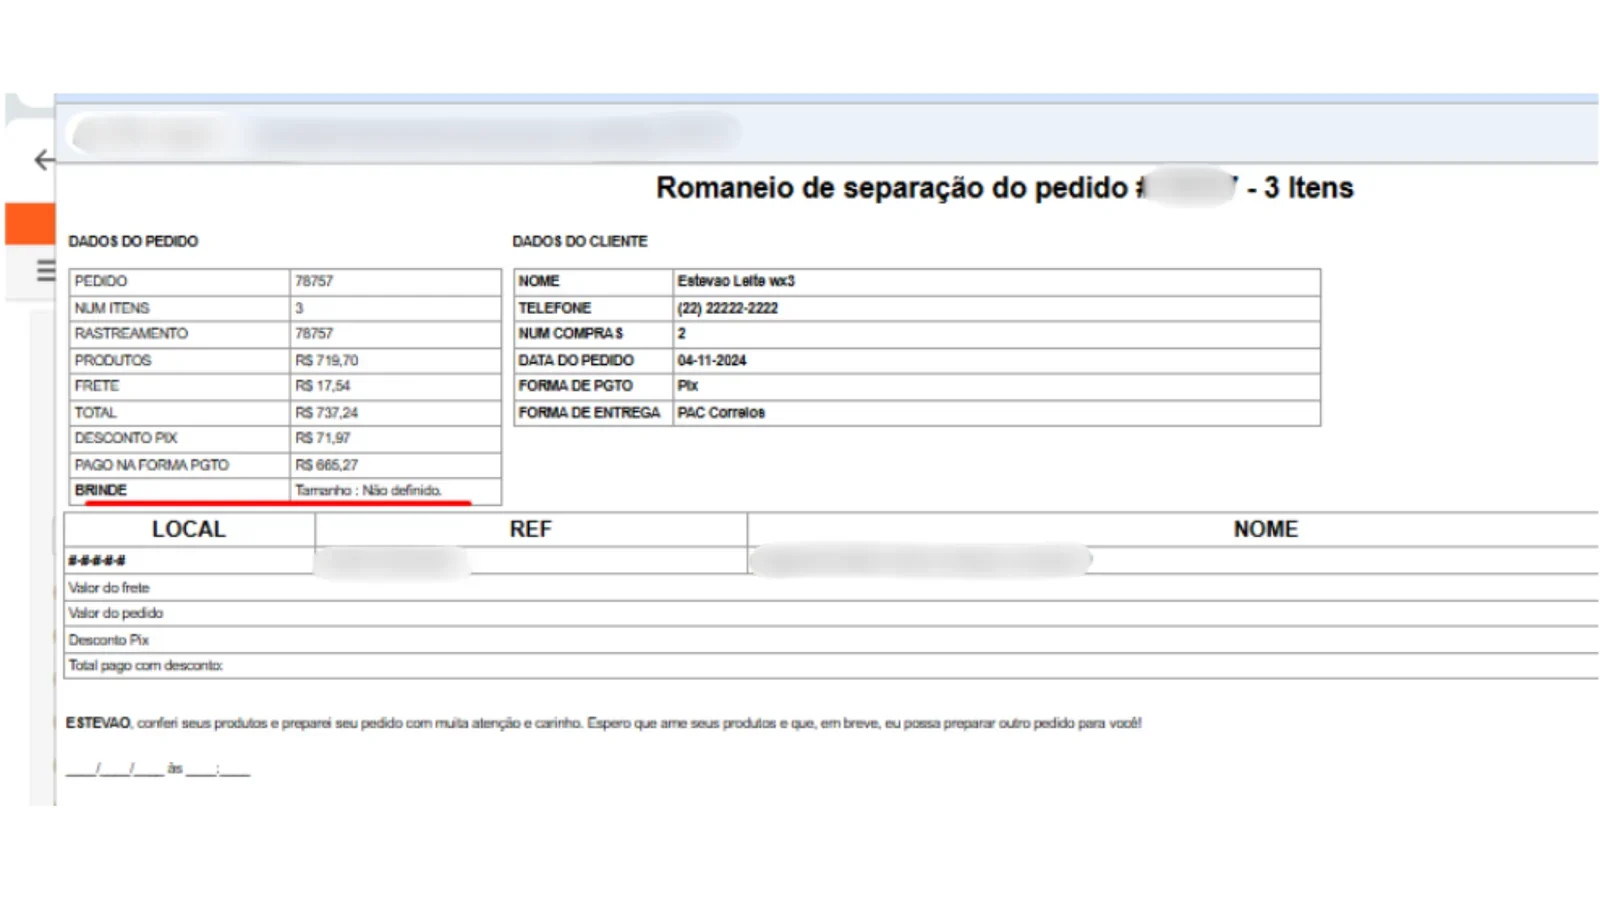The height and width of the screenshot is (900, 1600).
Task: Click the FORMA DE PGTO label
Action: coord(575,385)
